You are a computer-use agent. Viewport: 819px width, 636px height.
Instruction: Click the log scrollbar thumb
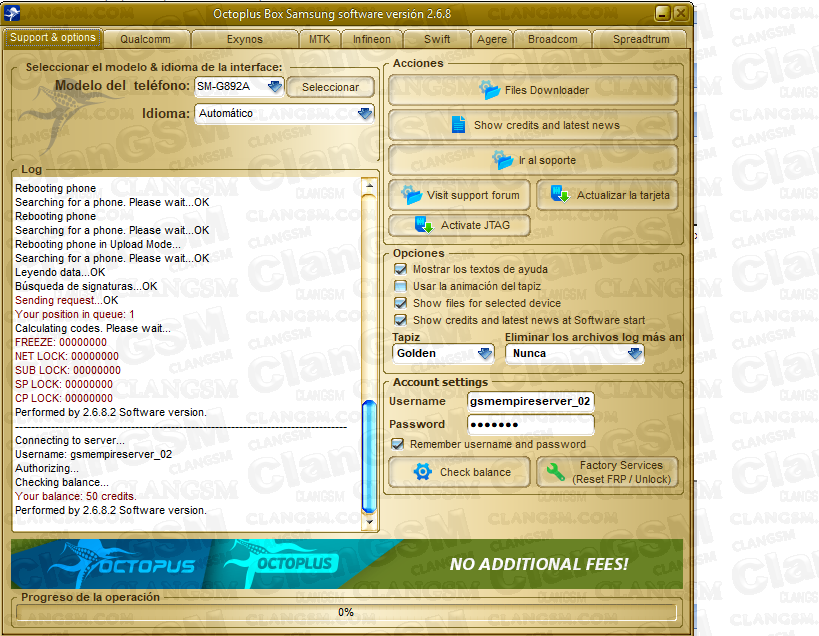(x=369, y=457)
